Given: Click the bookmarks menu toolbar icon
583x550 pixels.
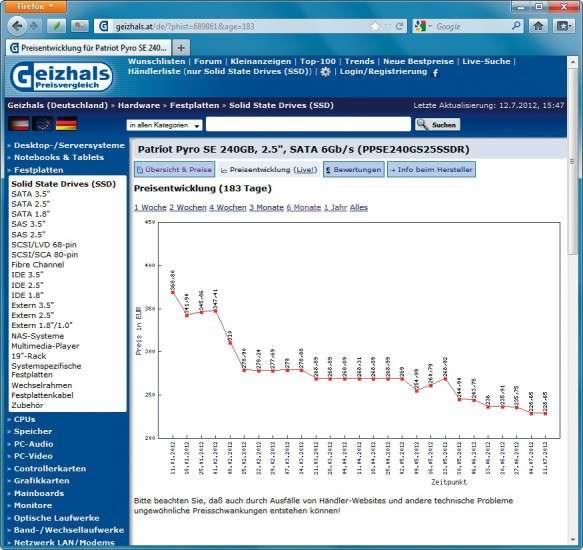Looking at the screenshot, I should pyautogui.click(x=563, y=26).
